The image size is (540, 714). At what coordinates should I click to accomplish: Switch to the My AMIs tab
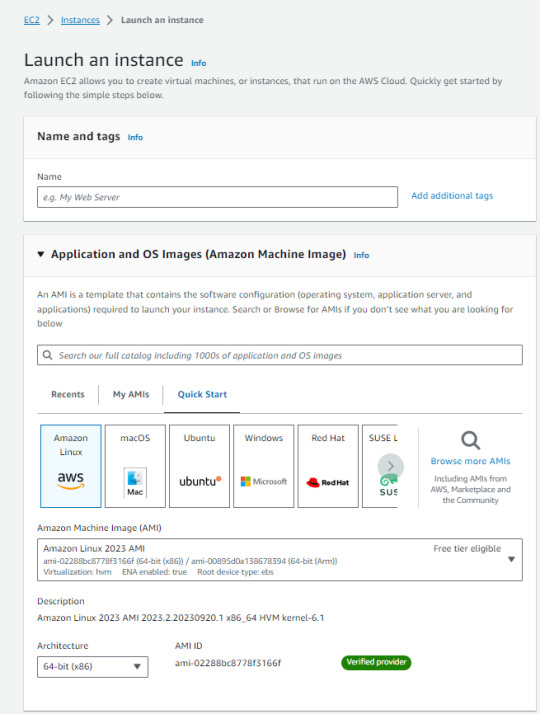[131, 394]
